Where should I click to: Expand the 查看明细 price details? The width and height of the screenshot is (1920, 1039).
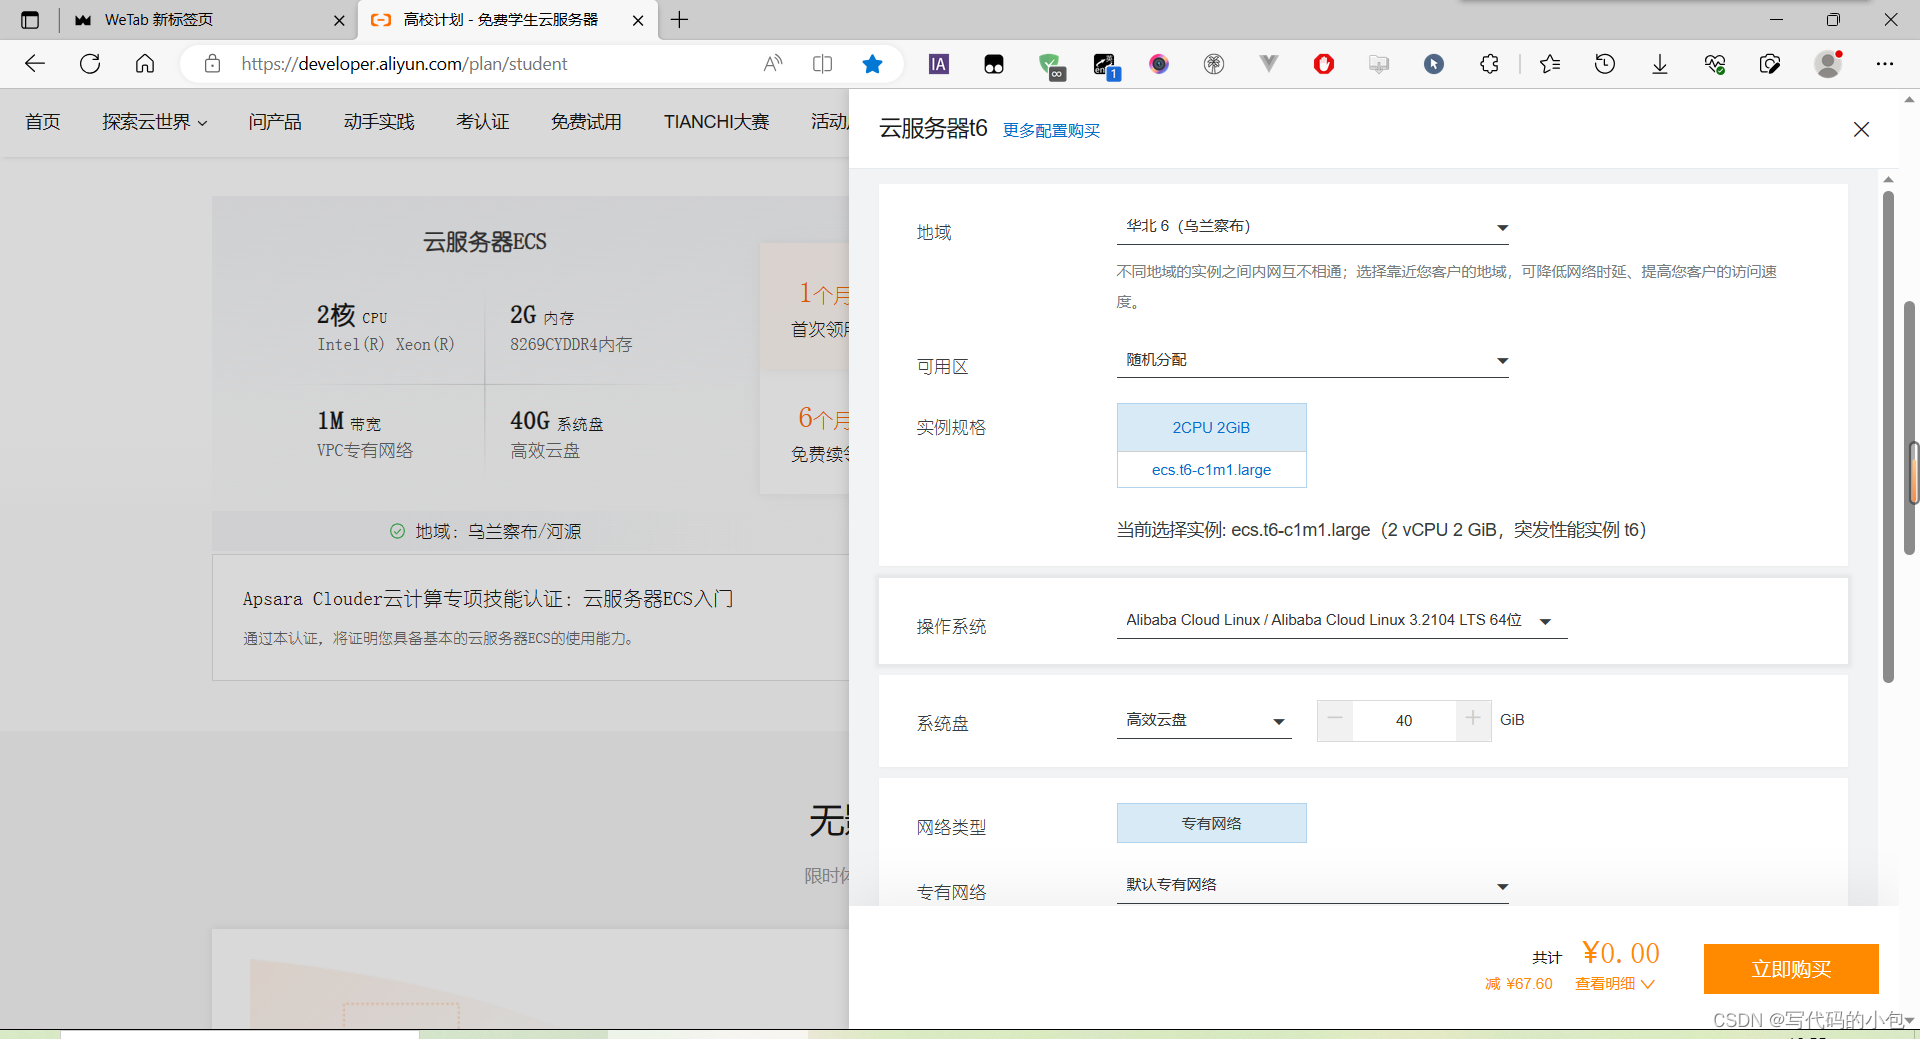tap(1614, 984)
